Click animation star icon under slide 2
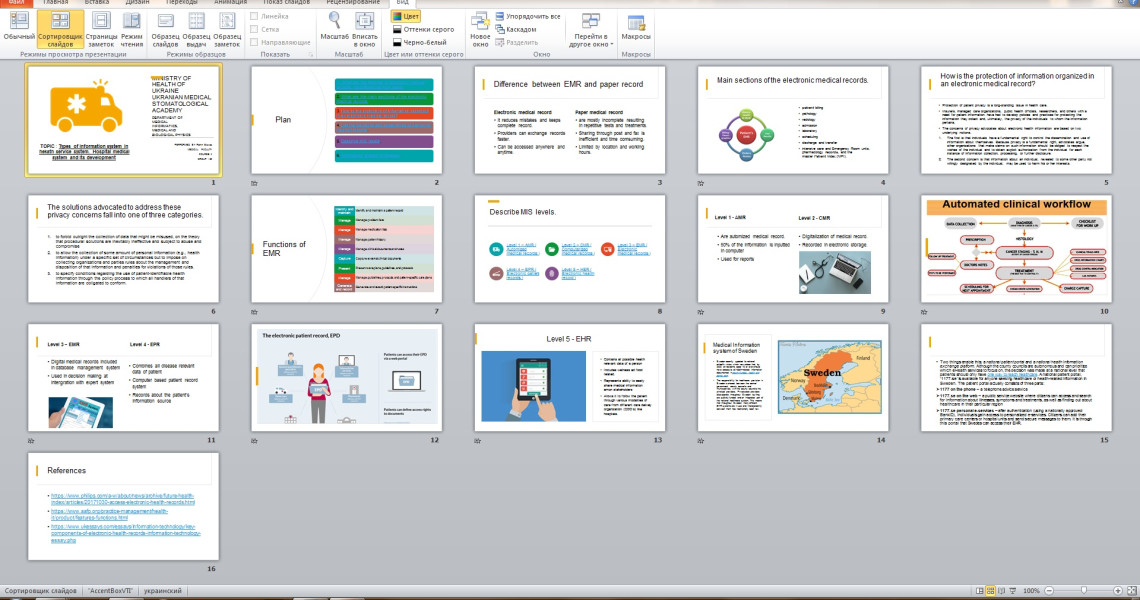Image resolution: width=1140 pixels, height=600 pixels. (x=254, y=183)
